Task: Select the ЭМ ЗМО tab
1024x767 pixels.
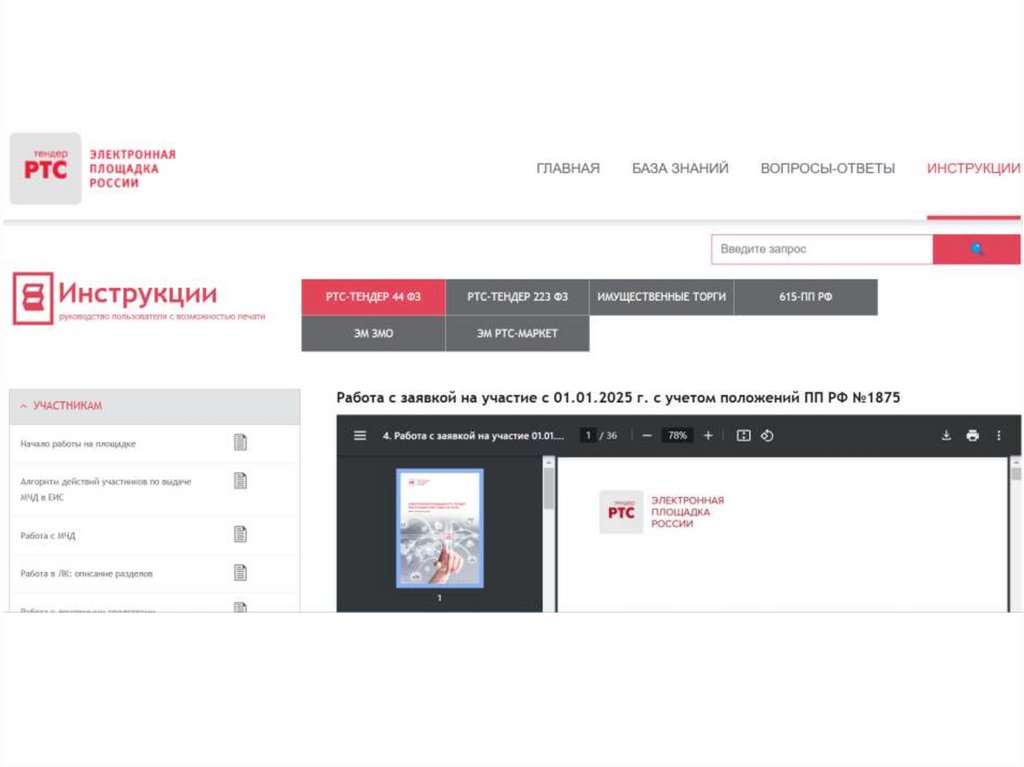Action: coord(373,333)
